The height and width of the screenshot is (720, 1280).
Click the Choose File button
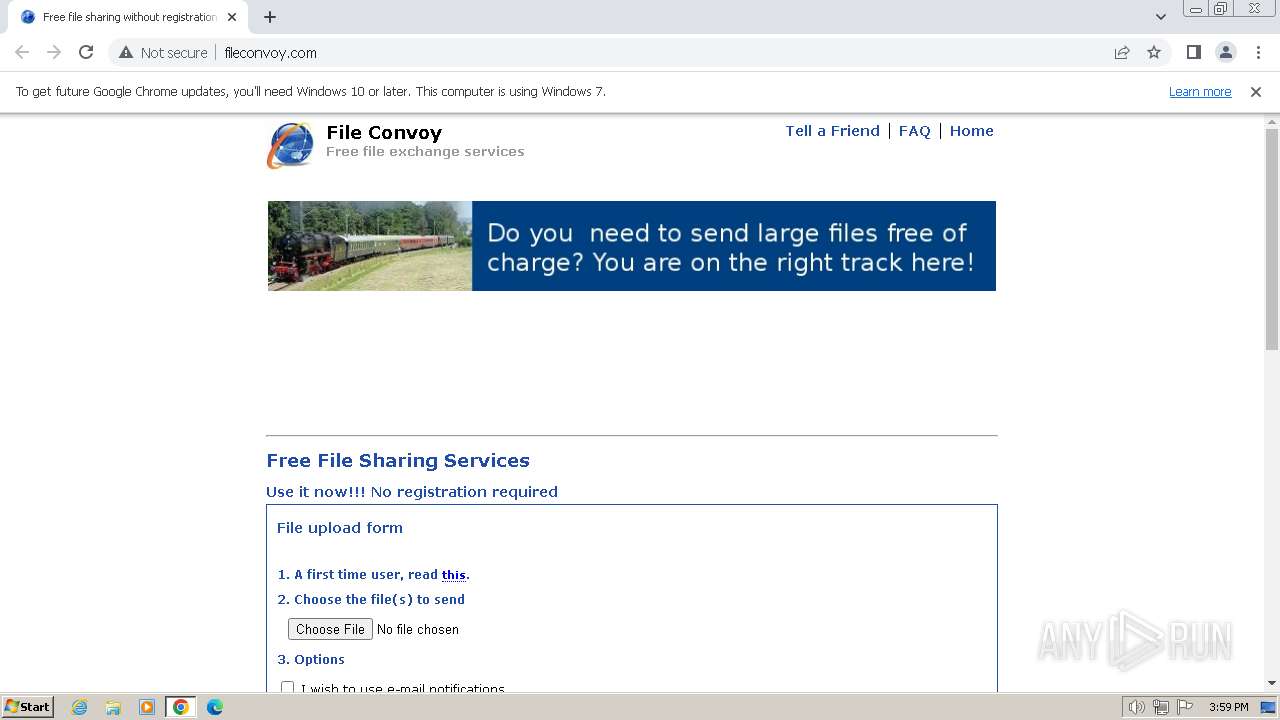[330, 629]
